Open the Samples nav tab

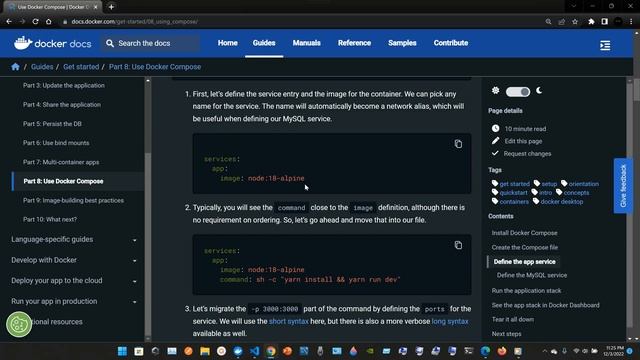click(402, 43)
